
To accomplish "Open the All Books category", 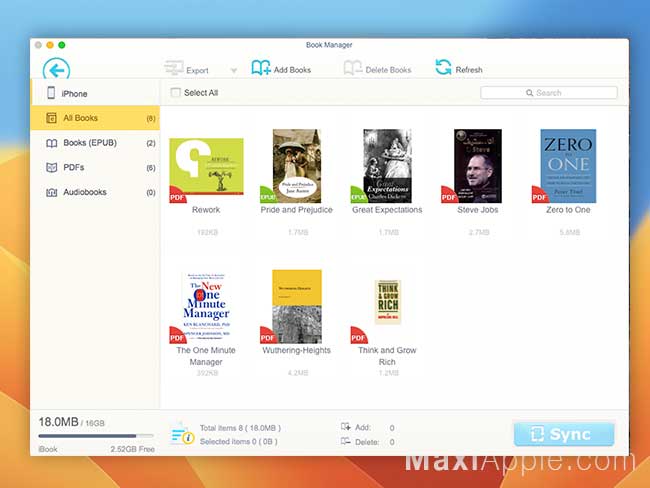I will point(95,118).
